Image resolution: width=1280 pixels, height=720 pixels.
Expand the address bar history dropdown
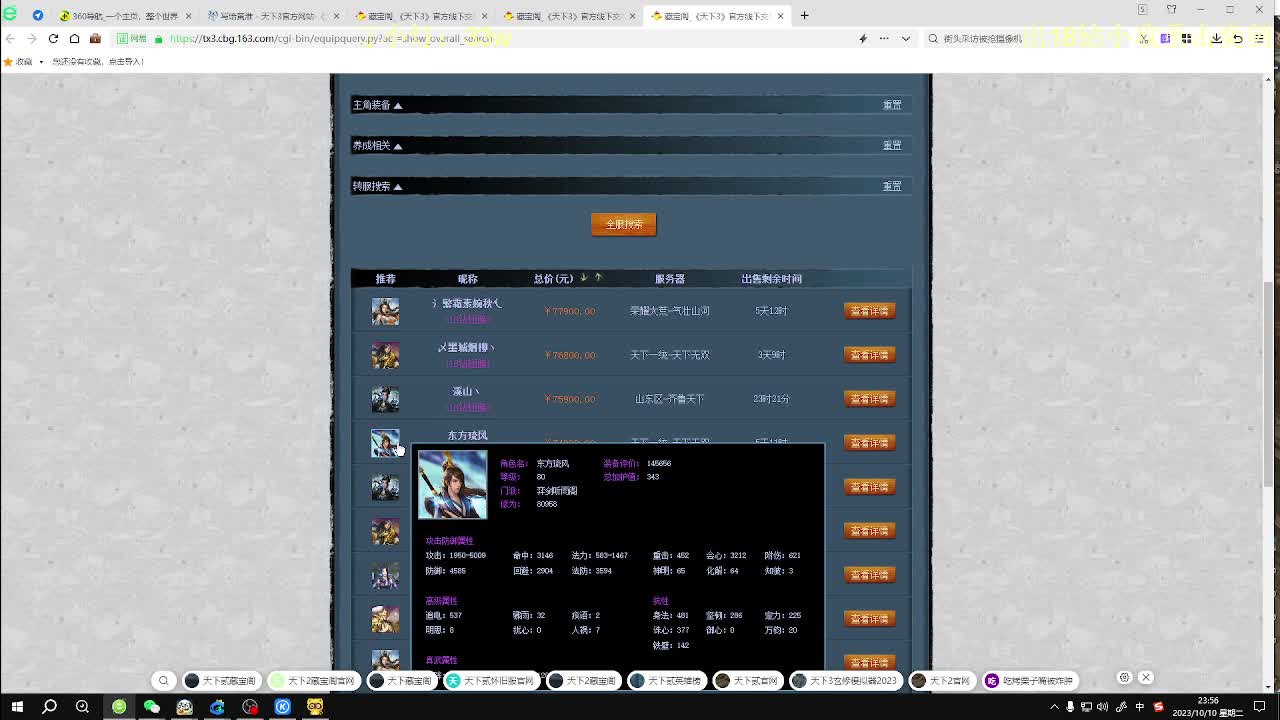tap(906, 38)
